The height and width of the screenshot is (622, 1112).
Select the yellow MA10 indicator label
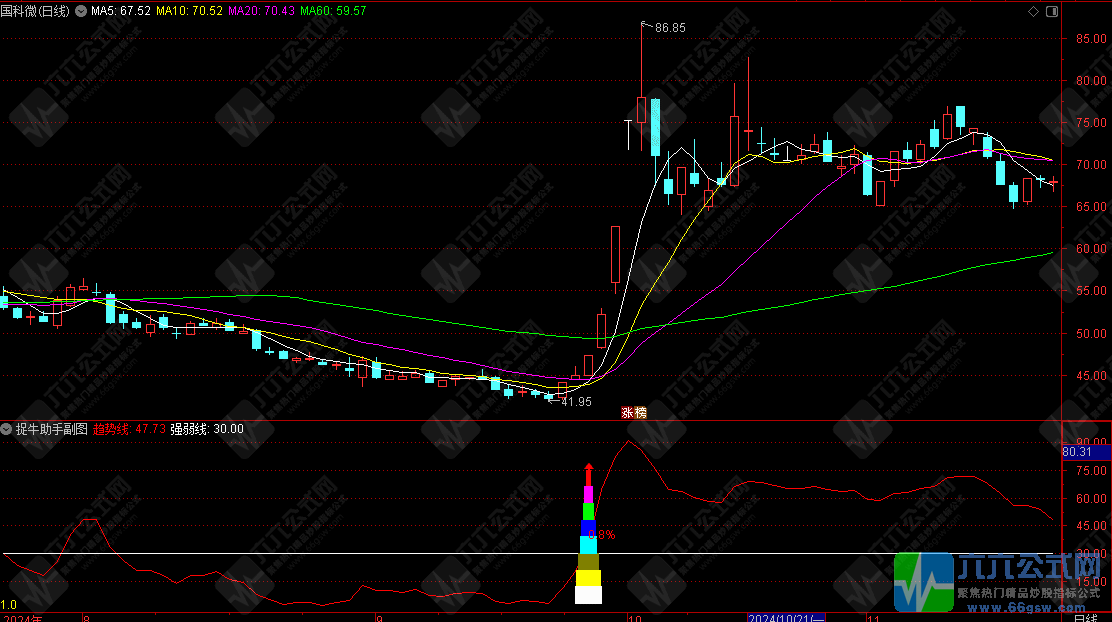[x=190, y=11]
